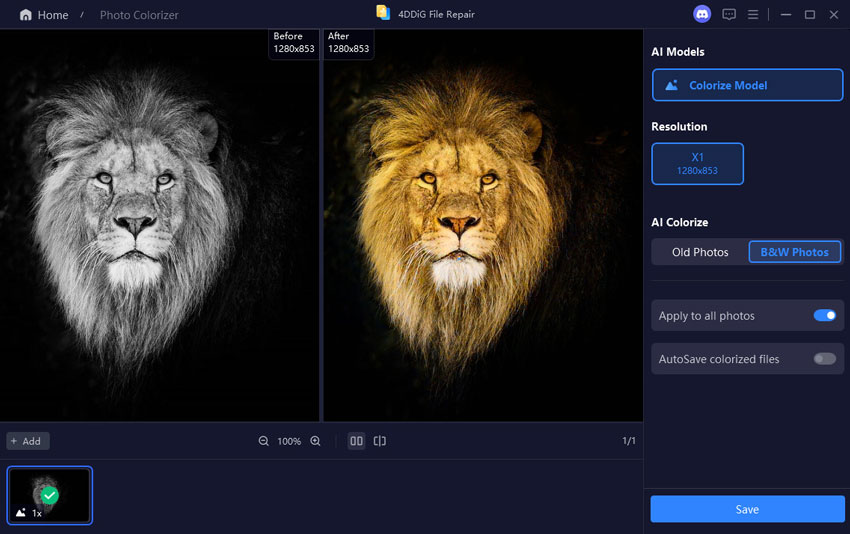Select the Colorize Model button

point(747,85)
